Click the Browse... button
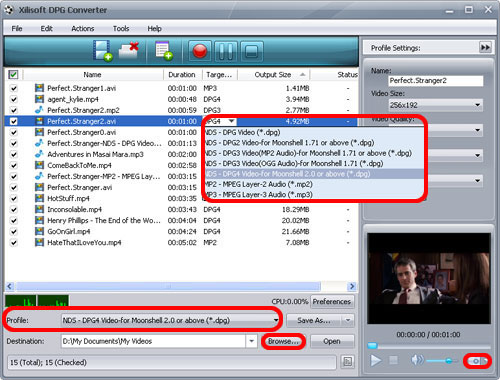The height and width of the screenshot is (380, 500). pos(283,341)
